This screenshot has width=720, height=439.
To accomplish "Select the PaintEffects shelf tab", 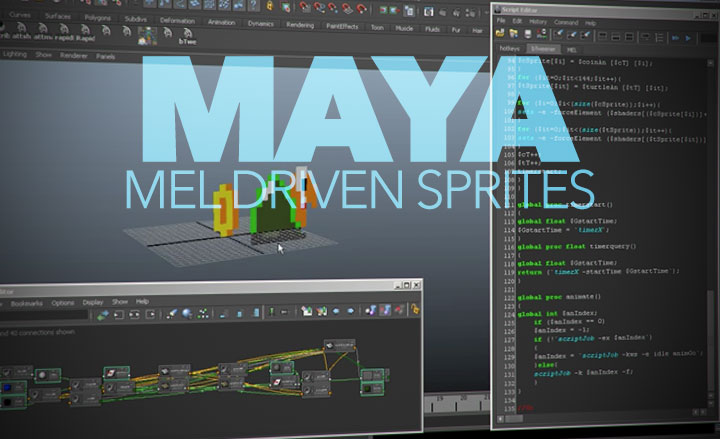I will coord(342,26).
